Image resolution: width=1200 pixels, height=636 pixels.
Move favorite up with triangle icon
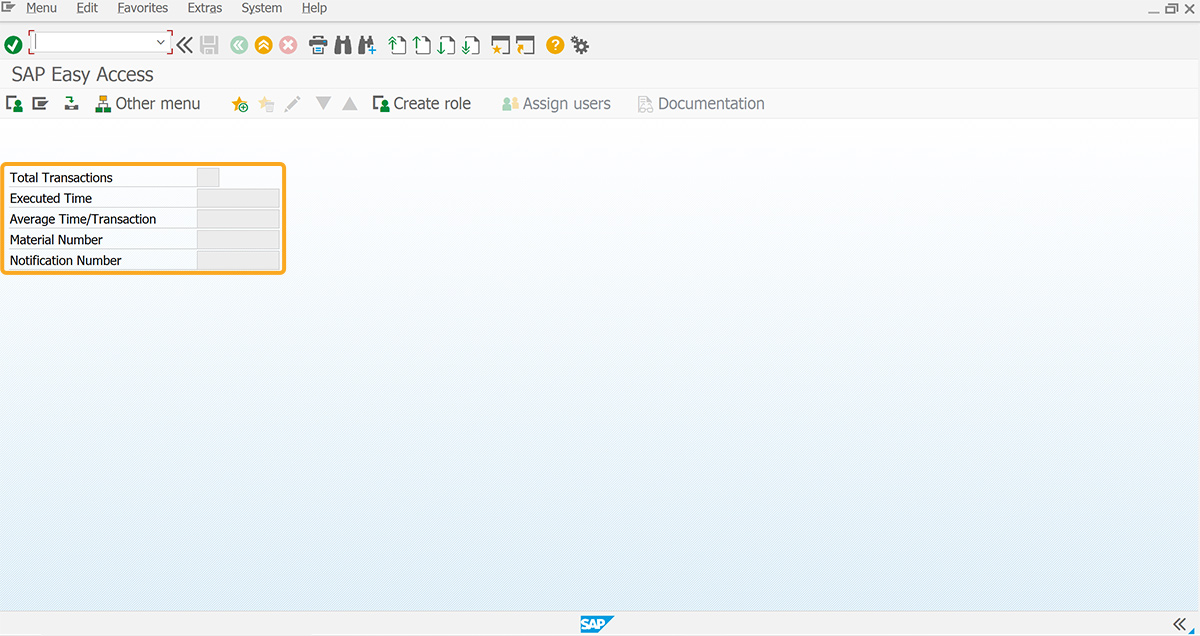tap(349, 104)
